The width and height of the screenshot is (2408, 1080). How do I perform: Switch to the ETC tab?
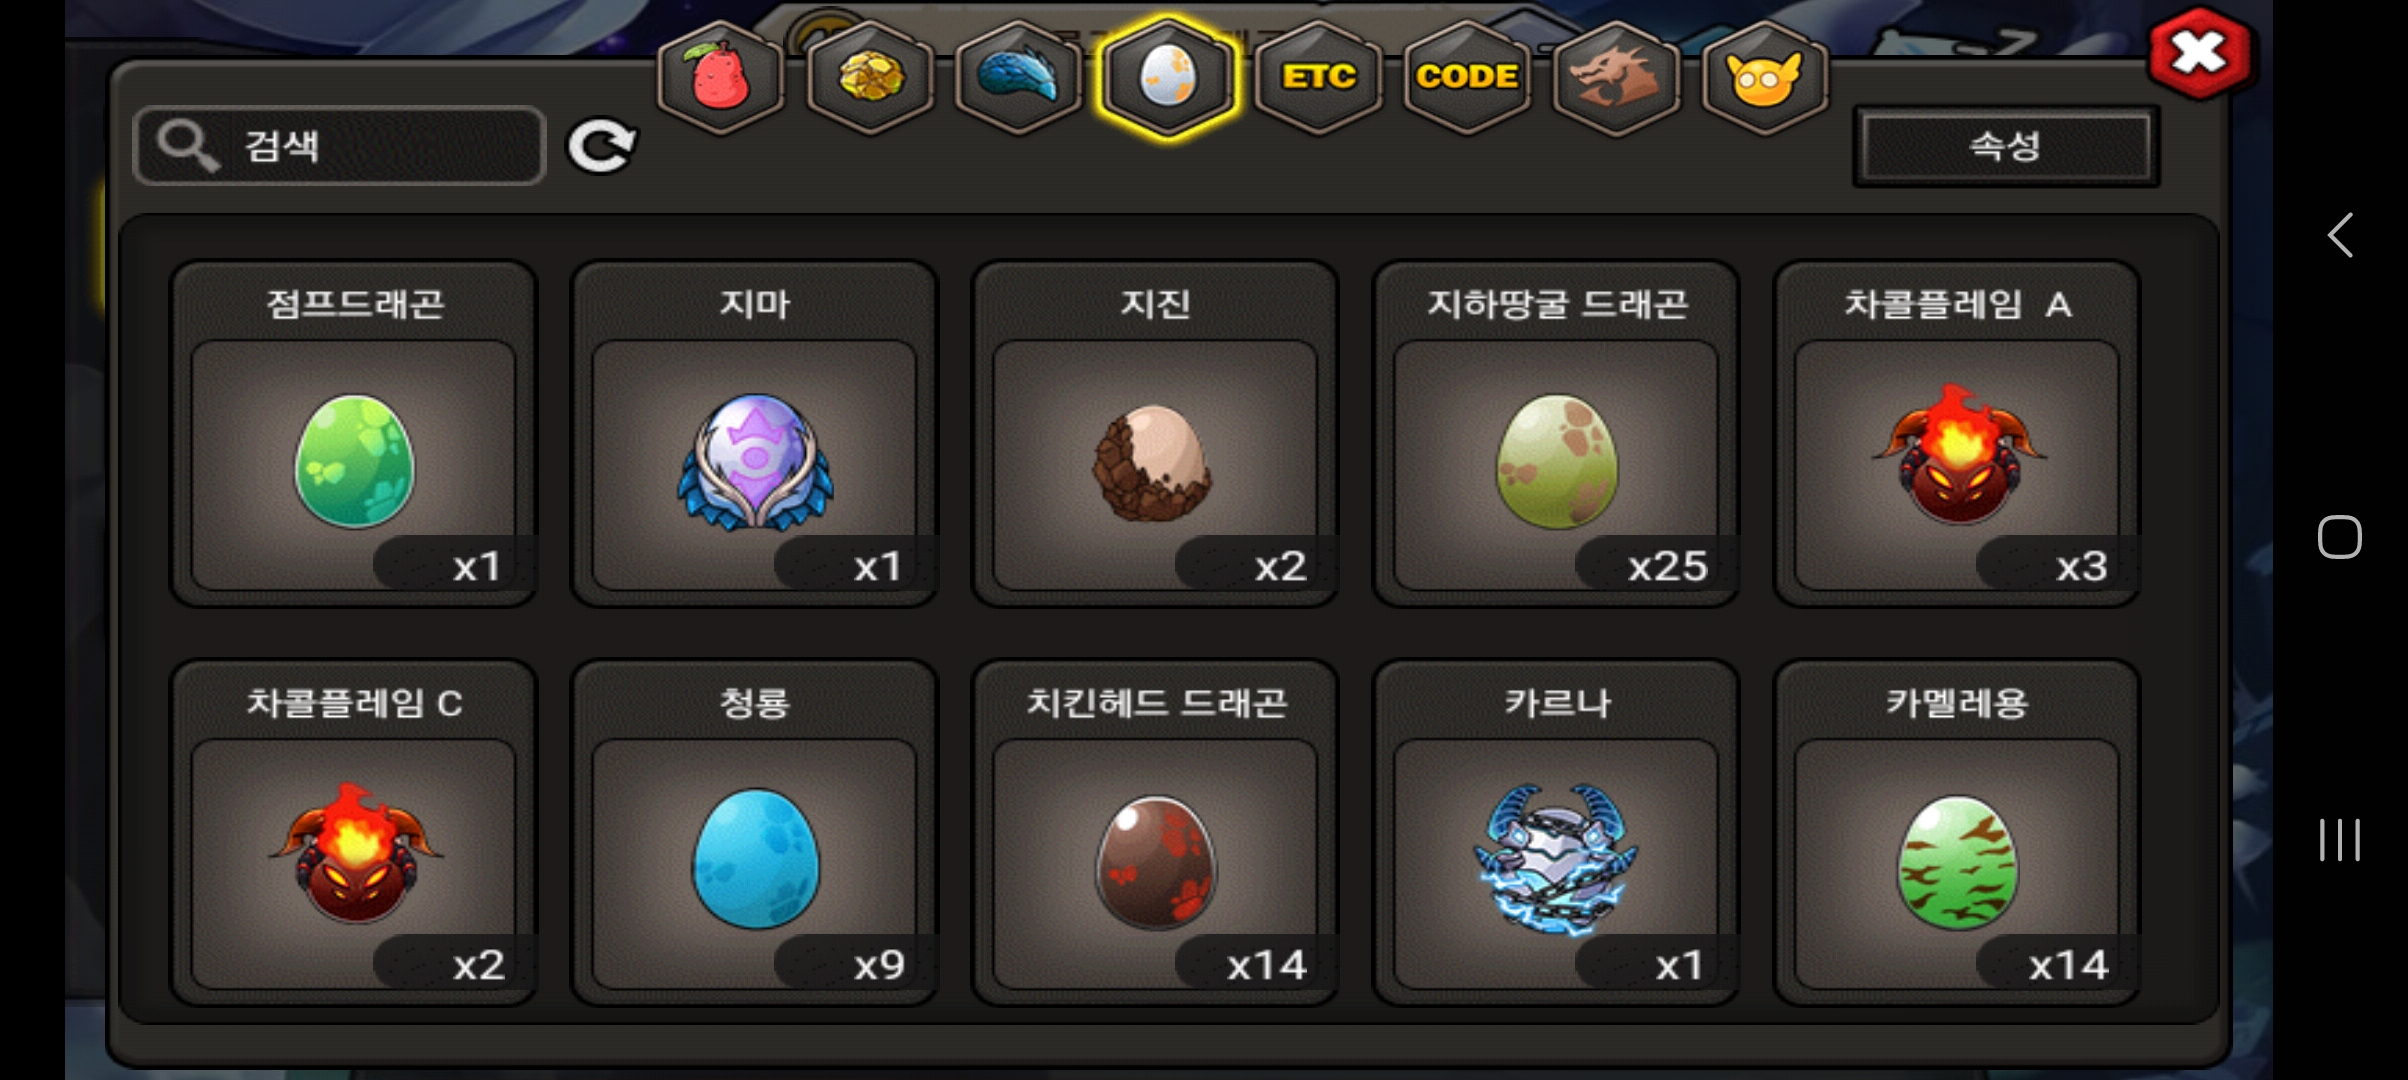pos(1318,78)
